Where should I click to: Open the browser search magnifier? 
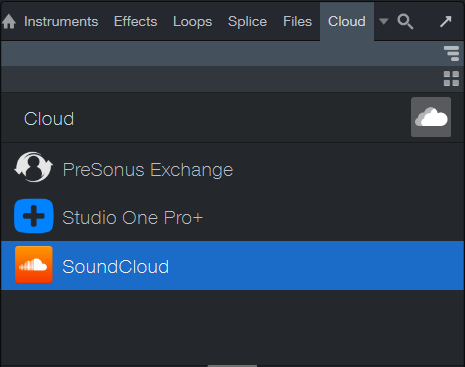pyautogui.click(x=405, y=22)
